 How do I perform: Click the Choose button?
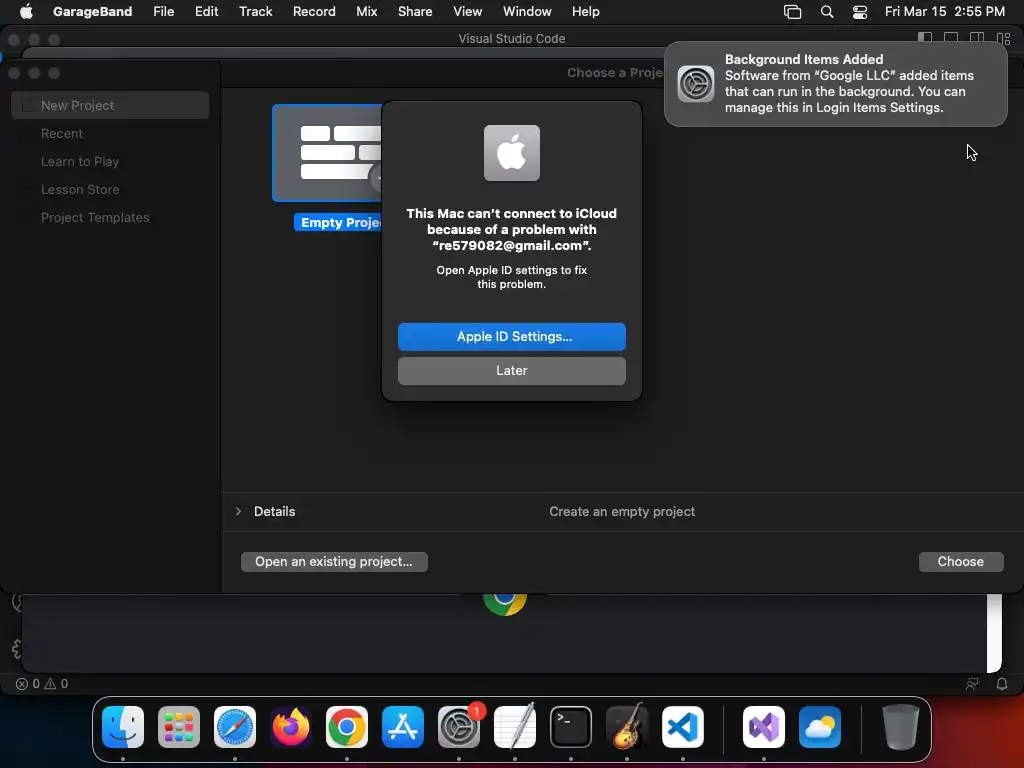[x=961, y=562]
